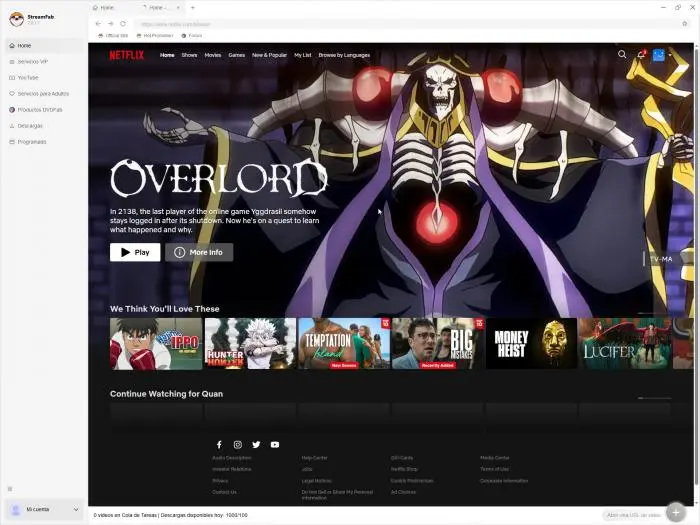The height and width of the screenshot is (525, 700).
Task: Switch to the second Home browser tab
Action: pos(161,8)
